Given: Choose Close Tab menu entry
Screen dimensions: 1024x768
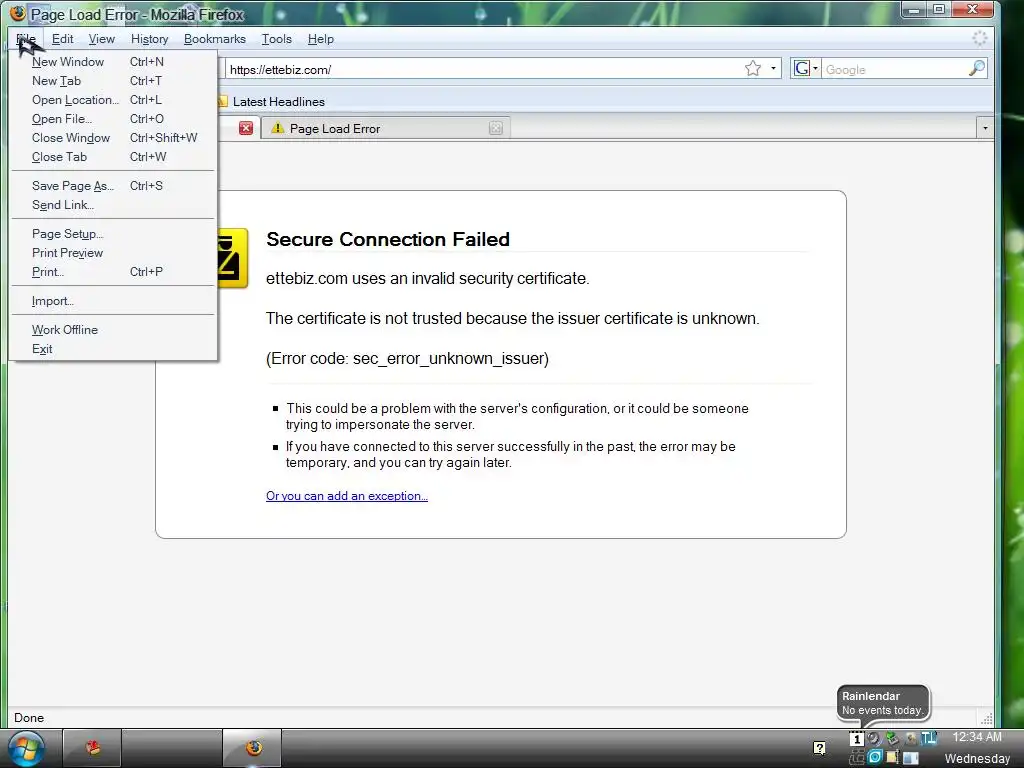Looking at the screenshot, I should tap(114, 157).
